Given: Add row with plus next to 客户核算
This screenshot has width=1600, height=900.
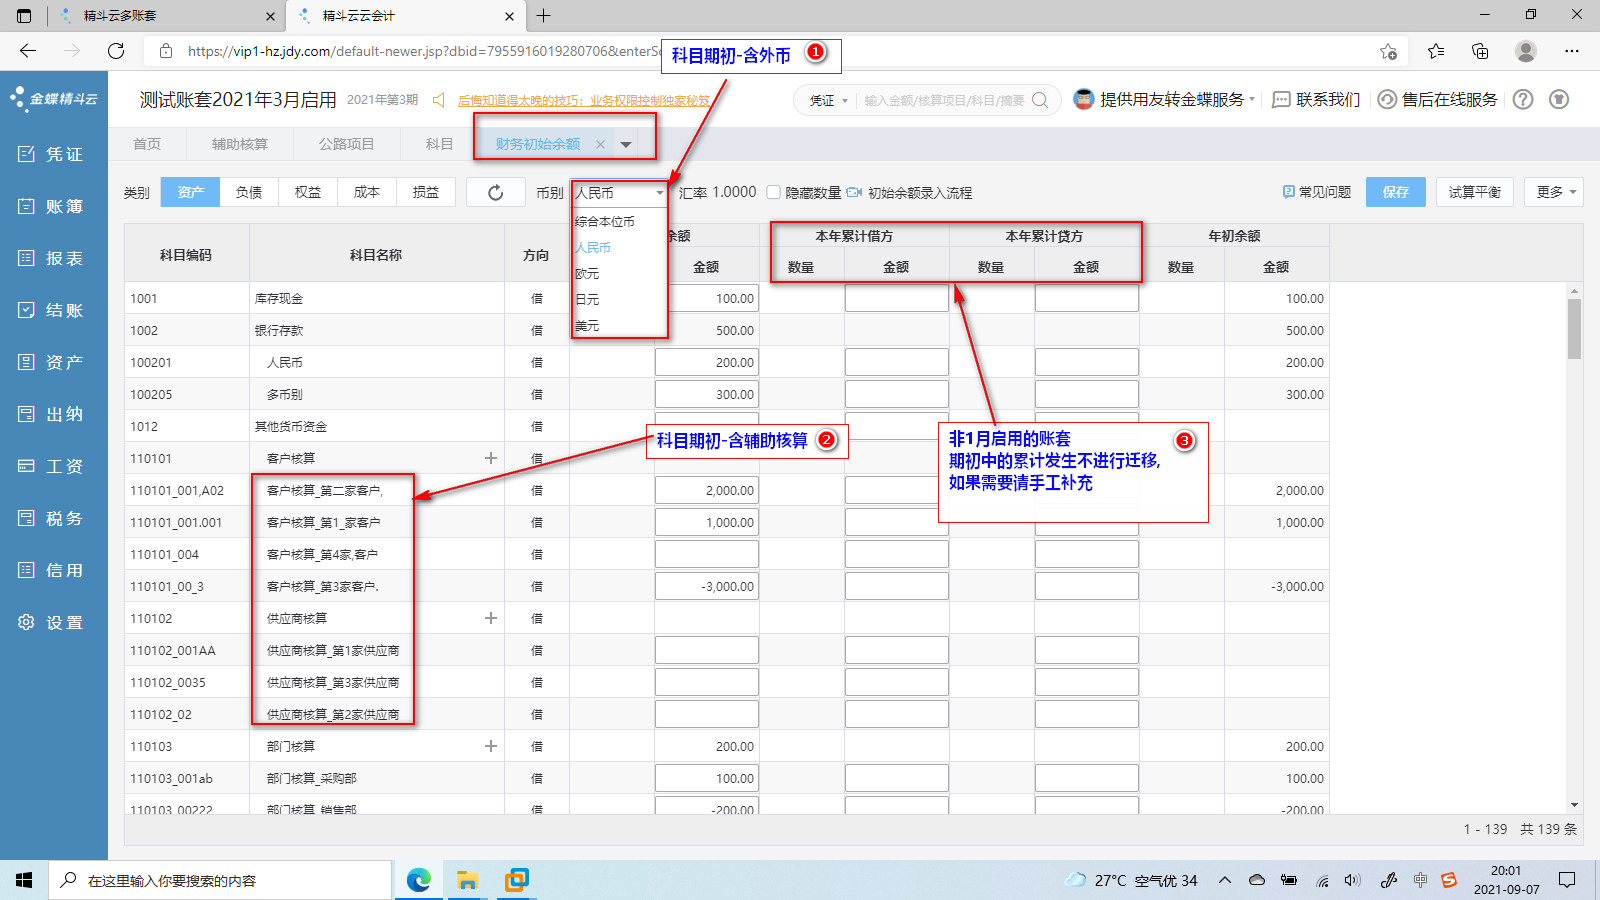Looking at the screenshot, I should pyautogui.click(x=491, y=458).
